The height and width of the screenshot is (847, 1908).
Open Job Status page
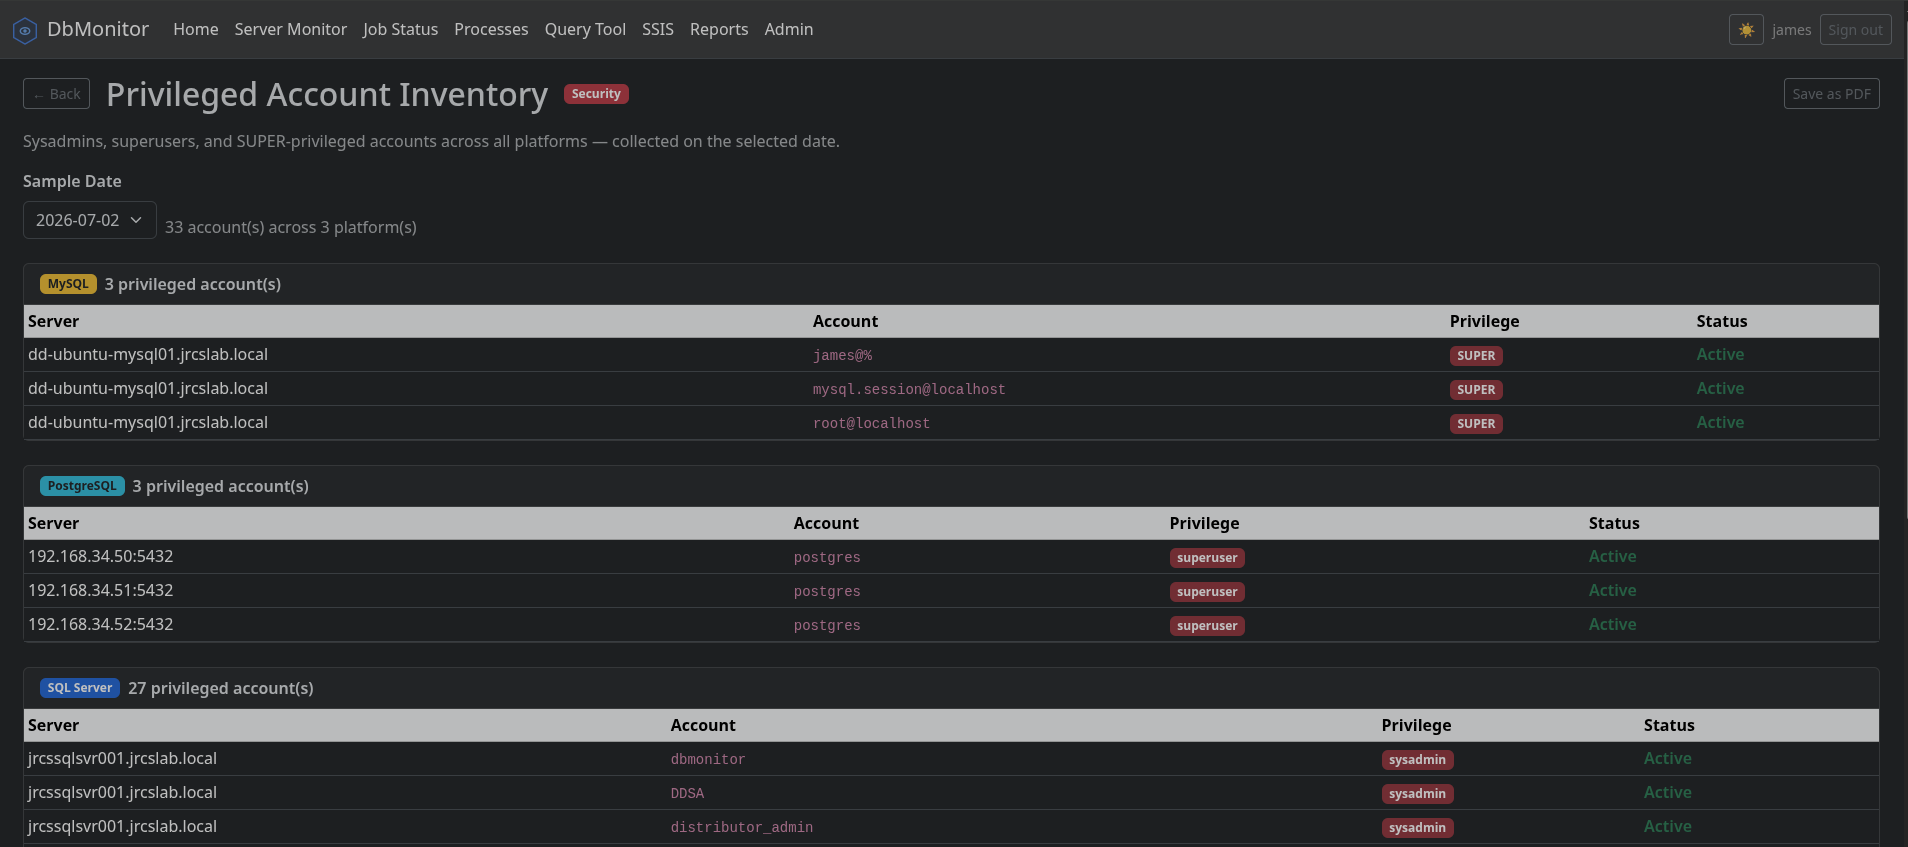pos(400,30)
